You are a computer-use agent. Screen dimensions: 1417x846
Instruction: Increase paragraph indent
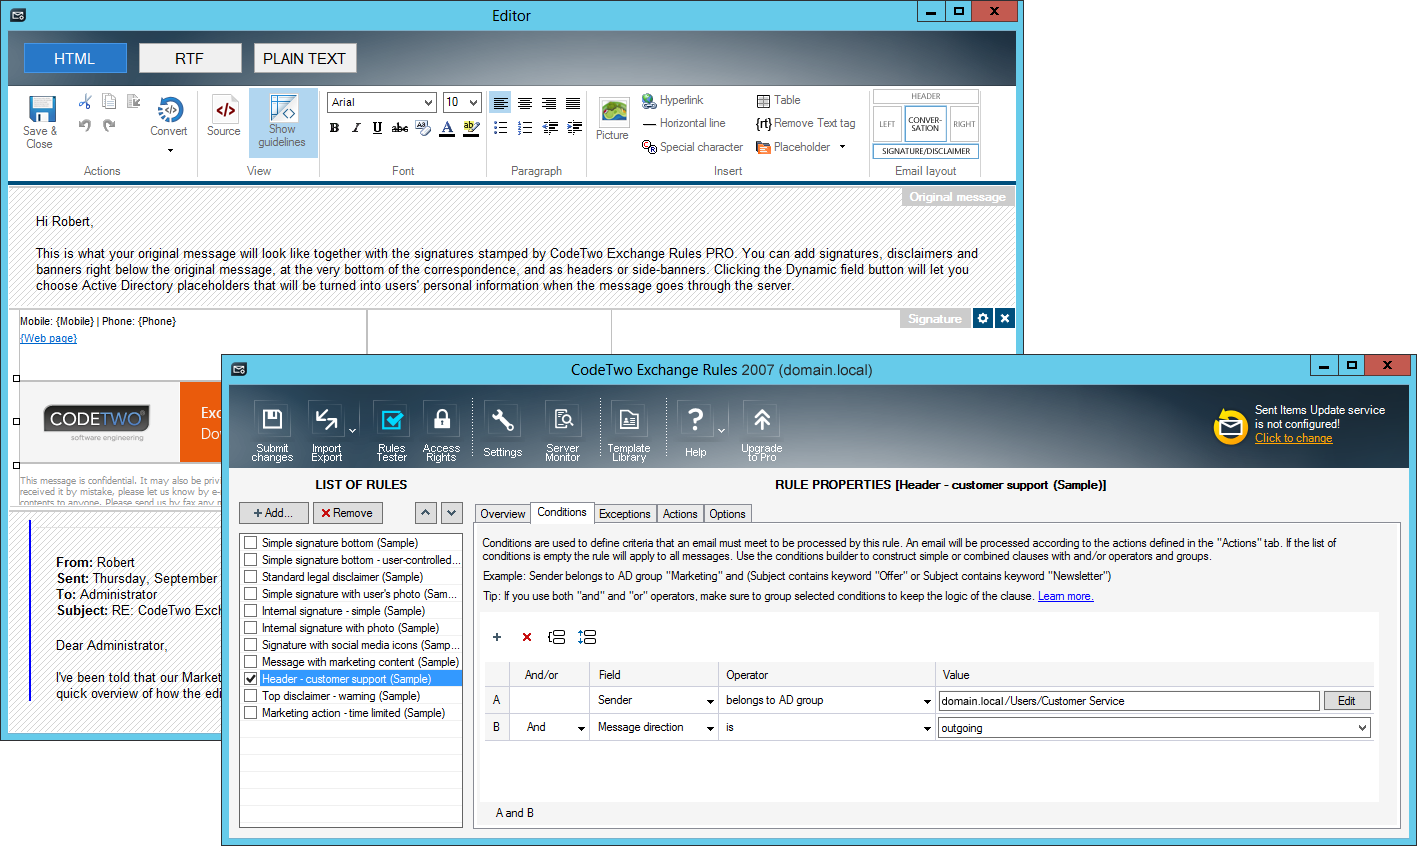574,128
